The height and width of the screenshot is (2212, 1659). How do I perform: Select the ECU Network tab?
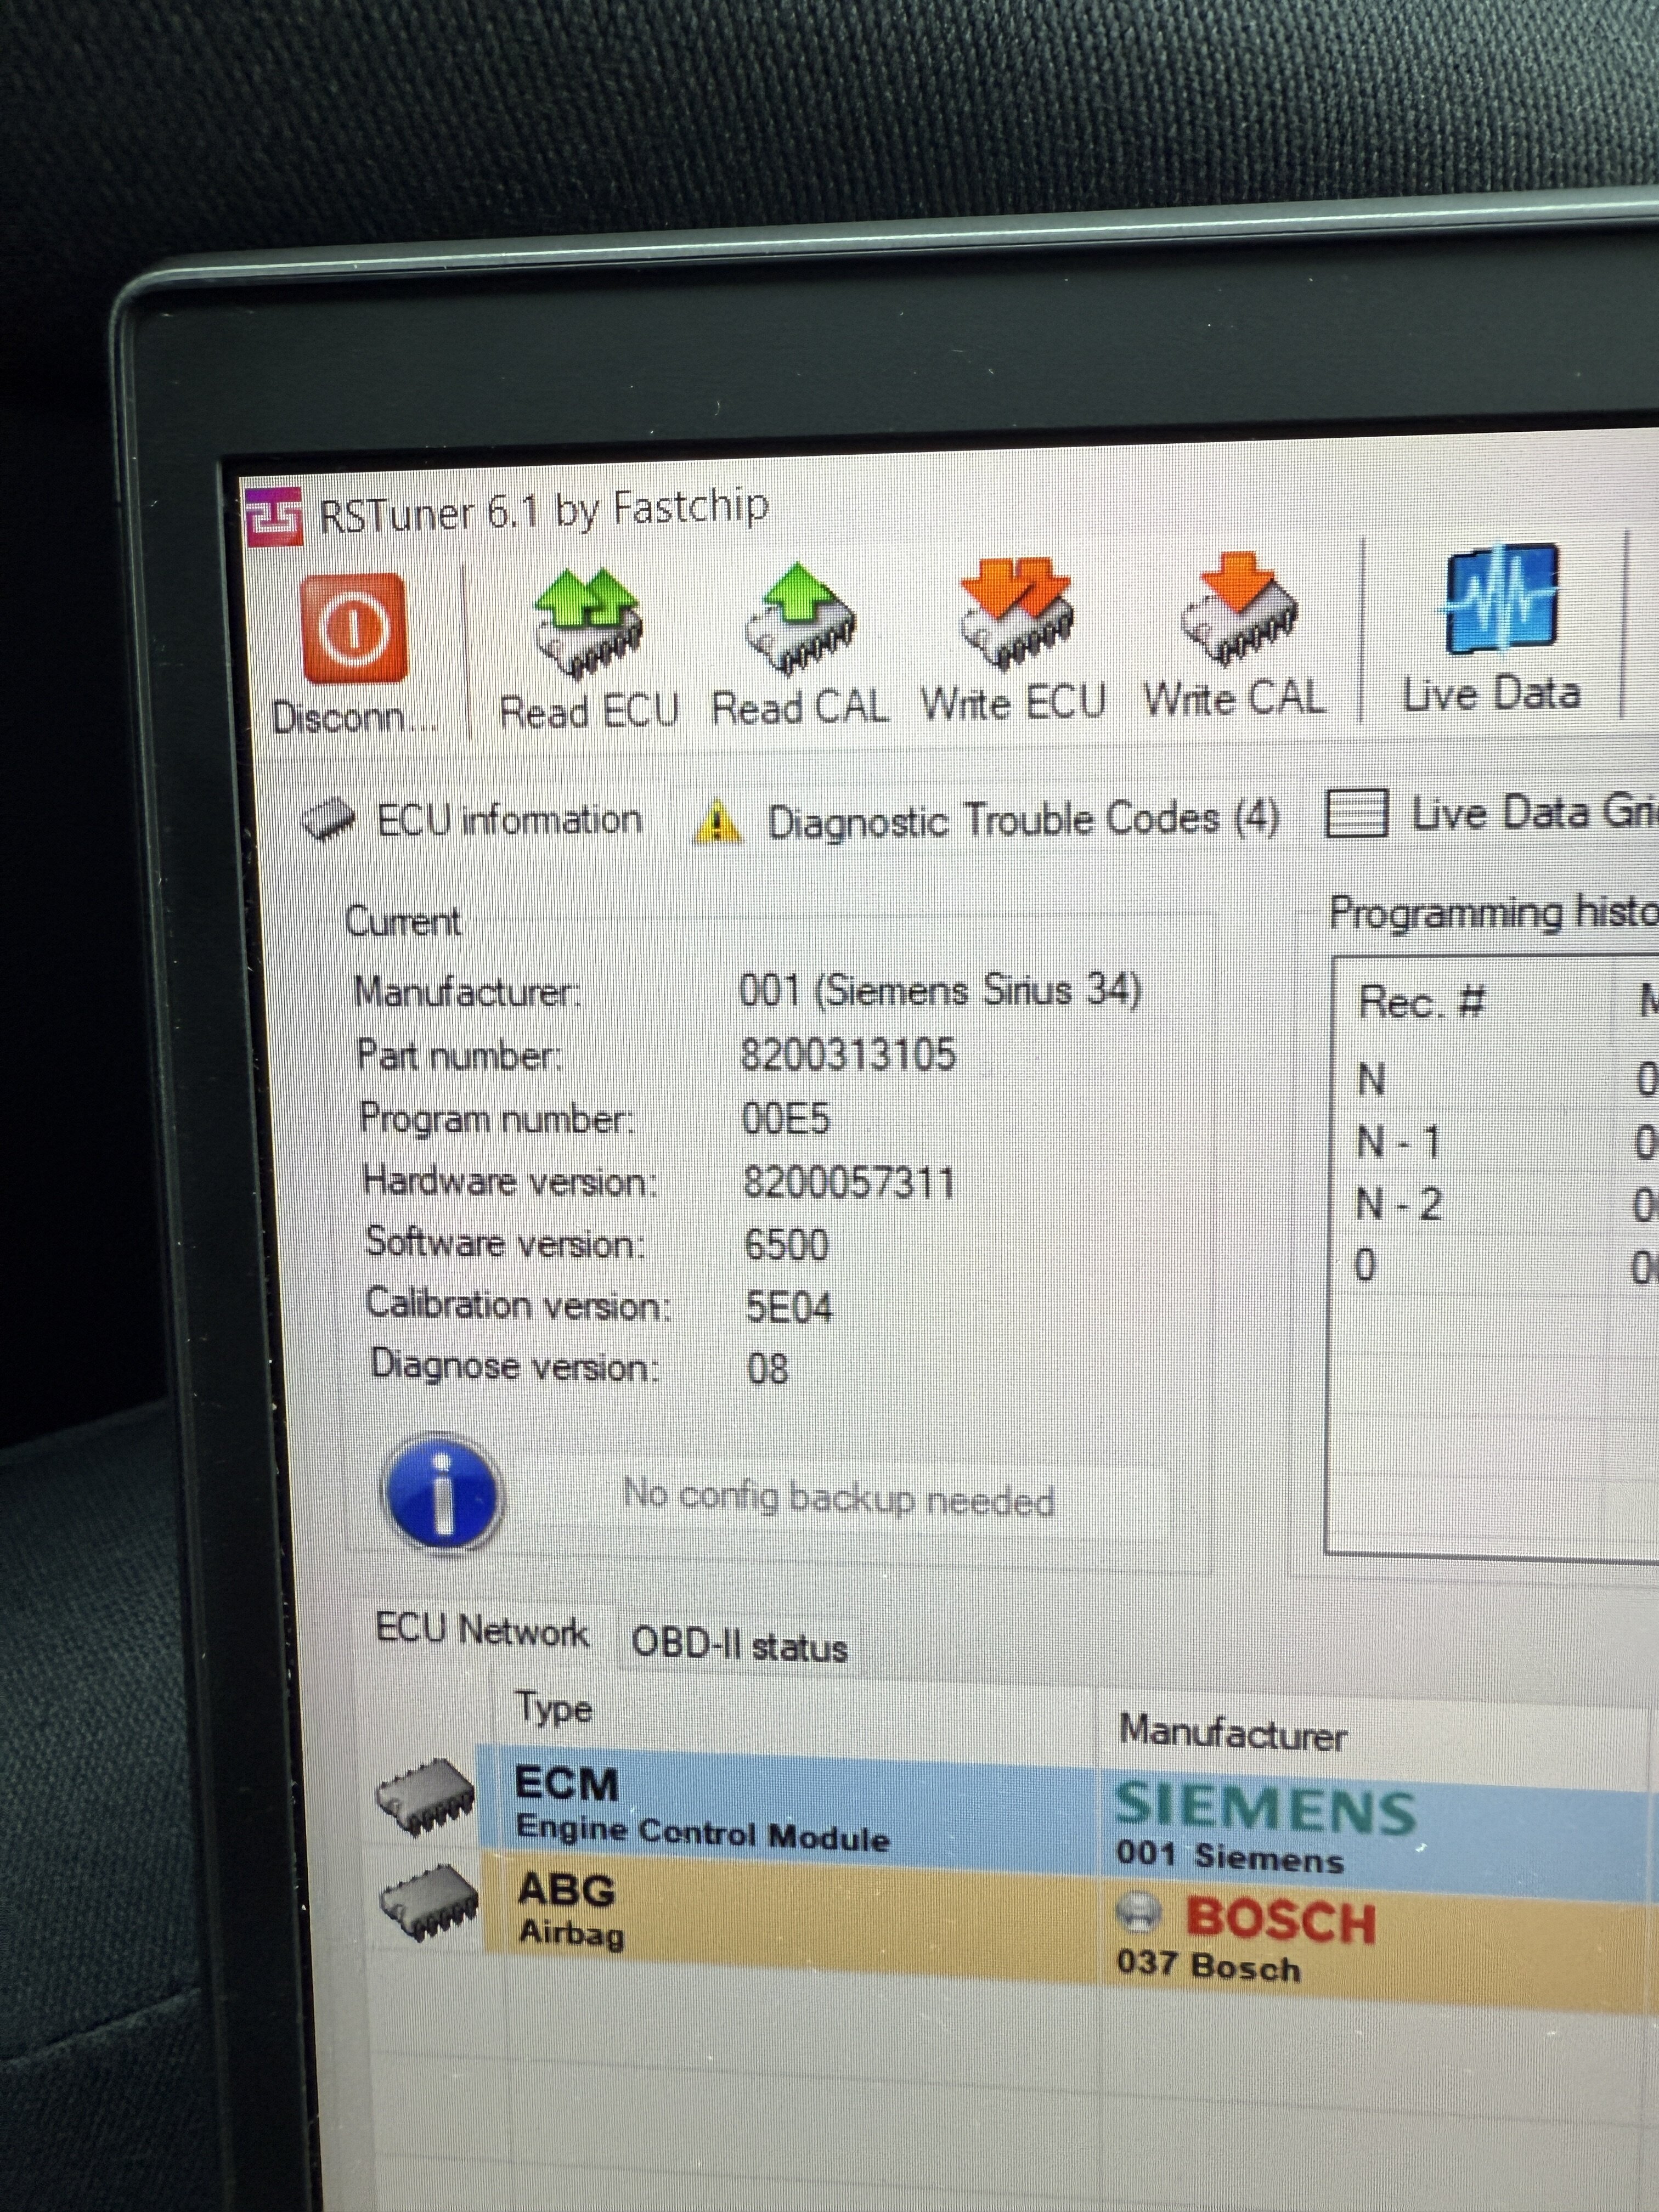(x=482, y=1630)
